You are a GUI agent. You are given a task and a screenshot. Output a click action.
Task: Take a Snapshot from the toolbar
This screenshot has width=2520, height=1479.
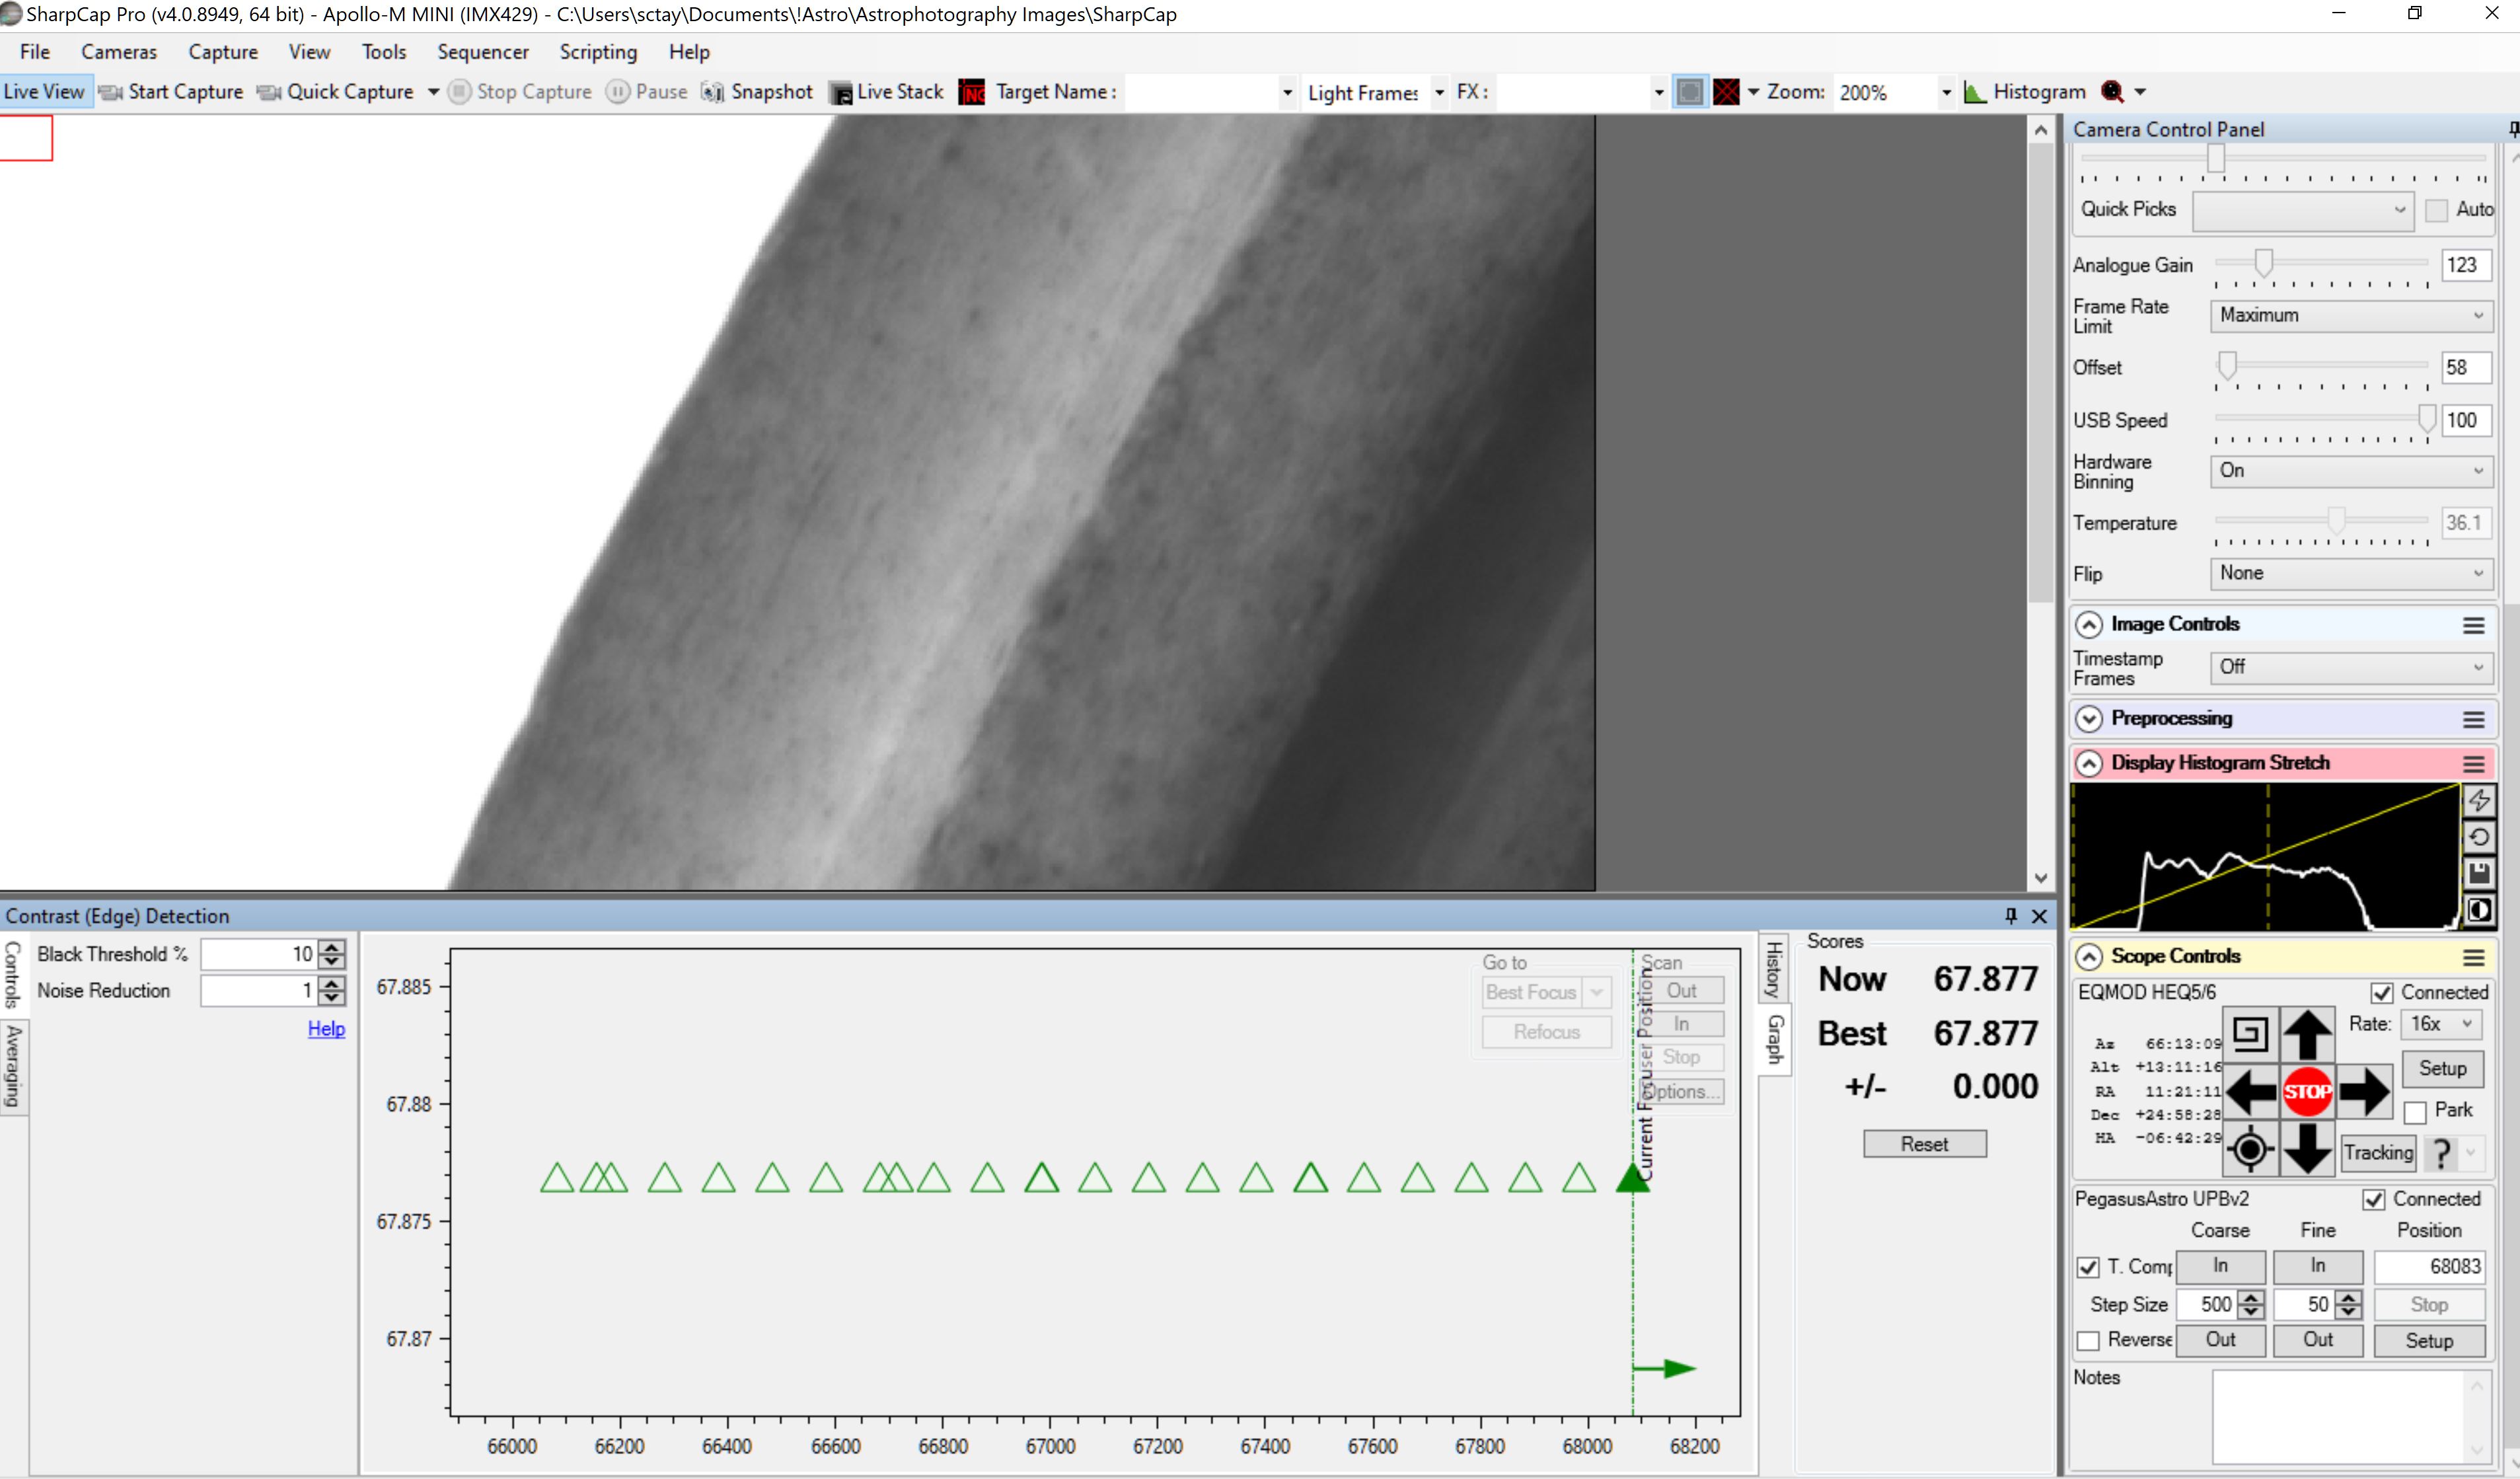coord(757,92)
